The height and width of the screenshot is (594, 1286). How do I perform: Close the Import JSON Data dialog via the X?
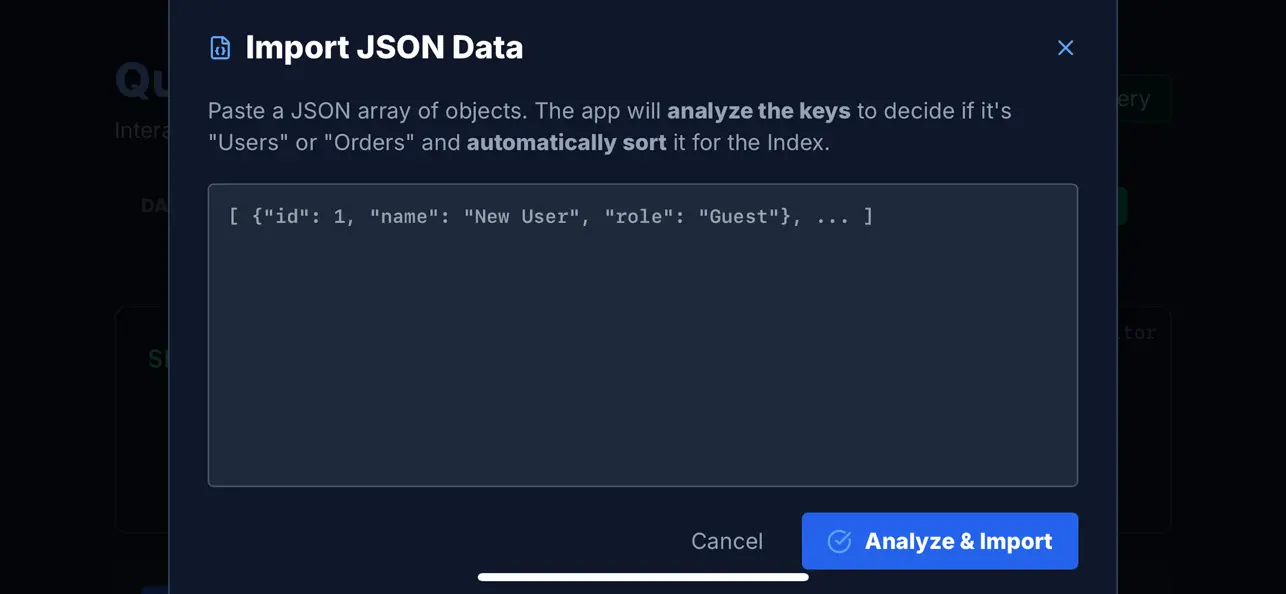coord(1065,47)
